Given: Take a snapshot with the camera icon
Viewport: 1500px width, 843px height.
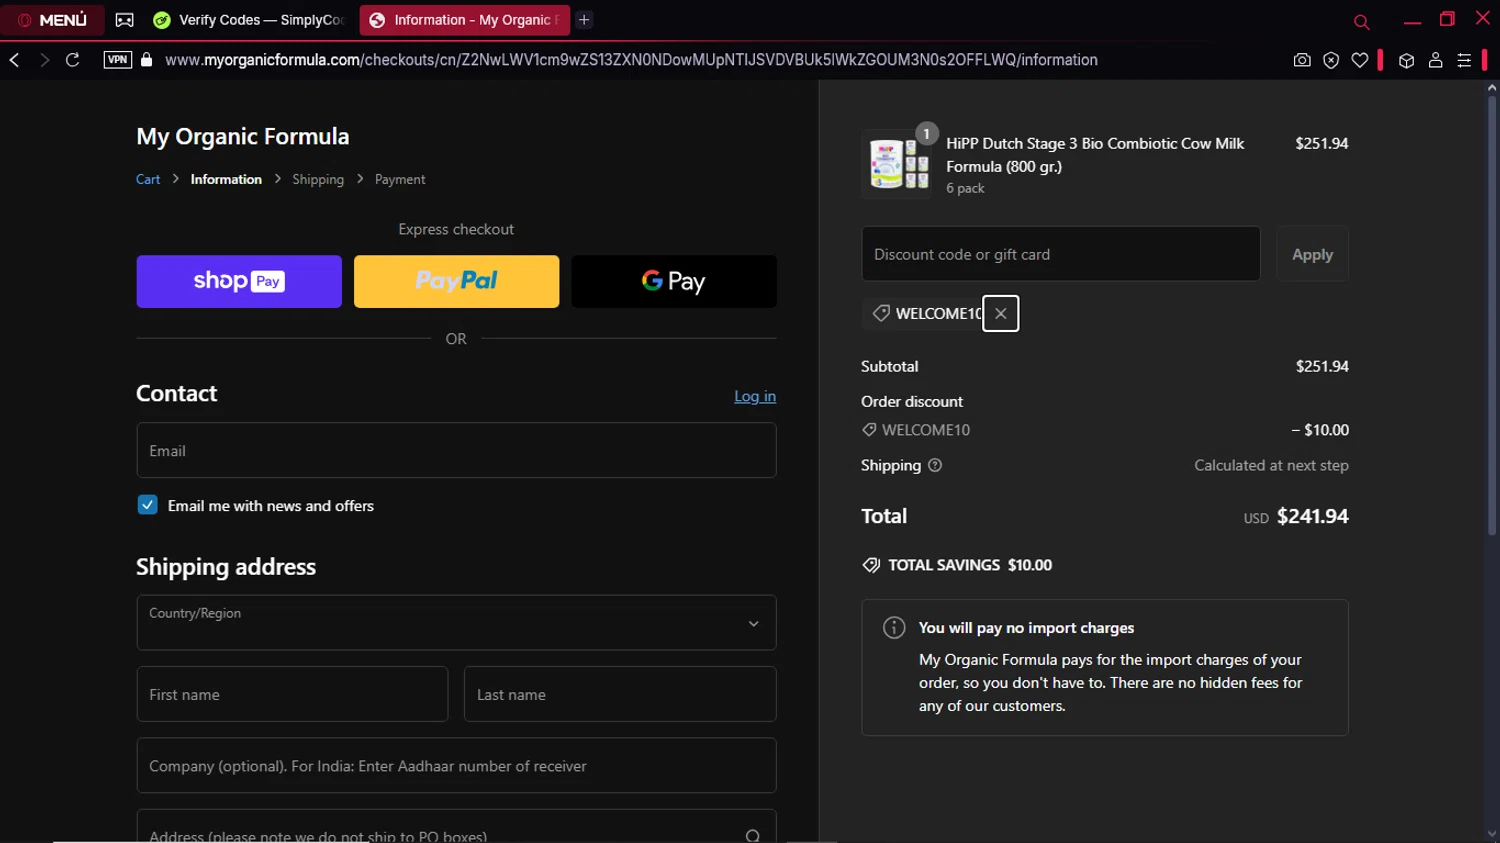Looking at the screenshot, I should [x=1302, y=60].
